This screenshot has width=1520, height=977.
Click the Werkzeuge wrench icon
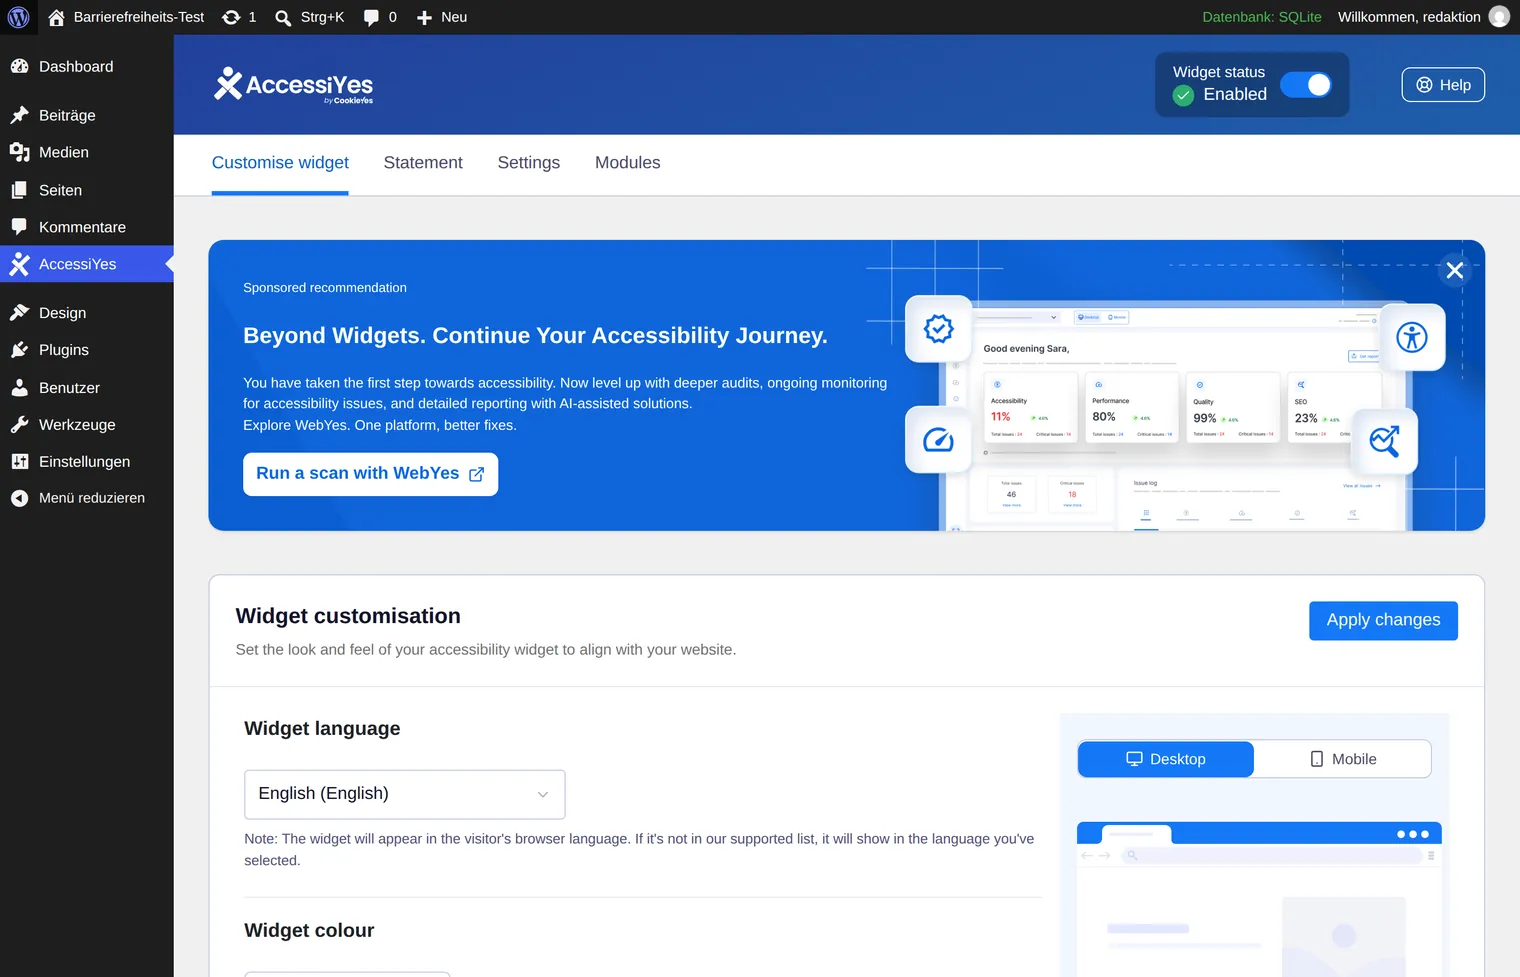pyautogui.click(x=19, y=425)
